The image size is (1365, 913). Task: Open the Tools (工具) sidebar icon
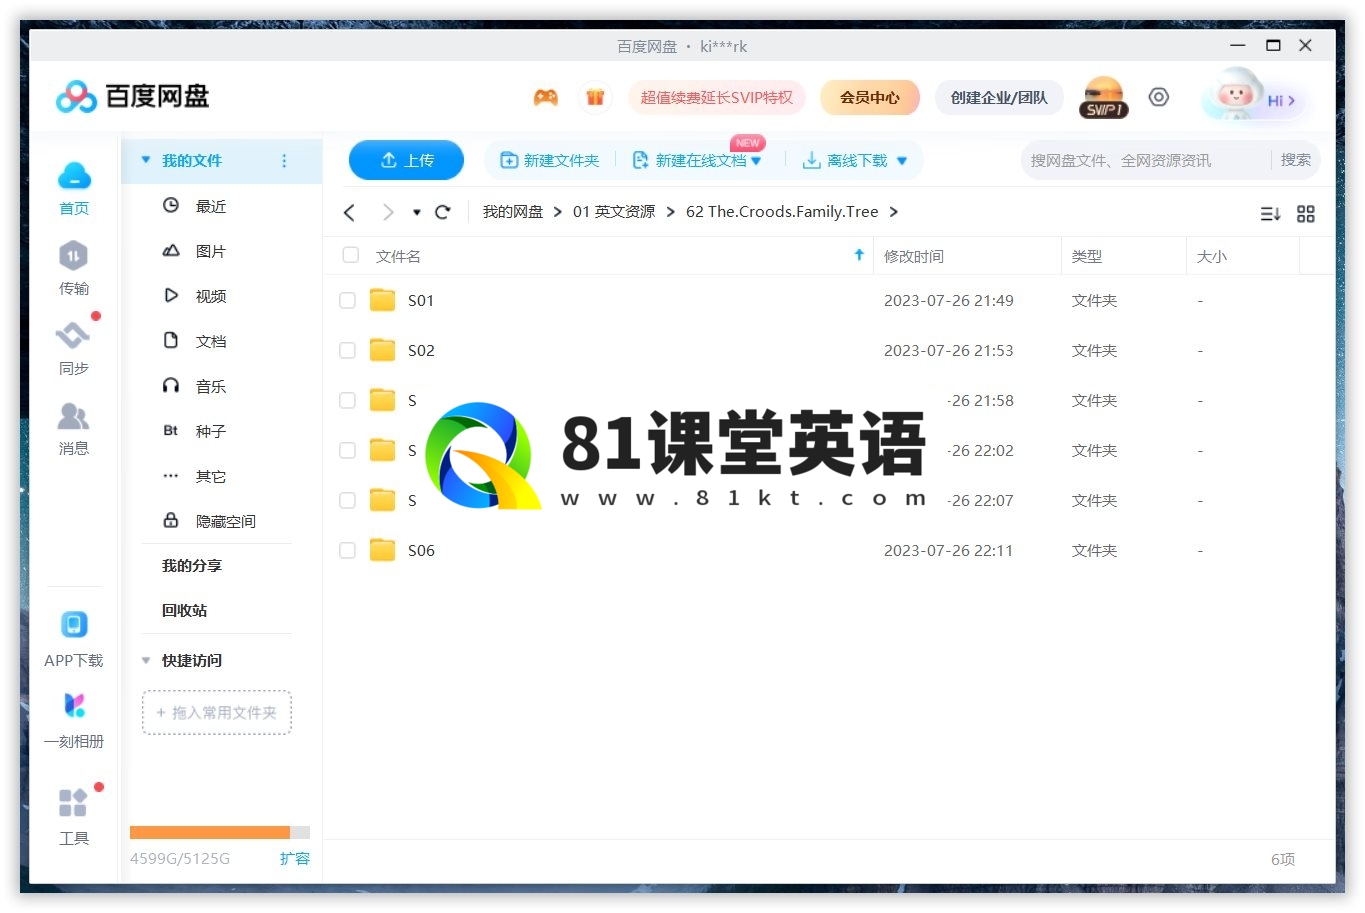click(x=73, y=802)
